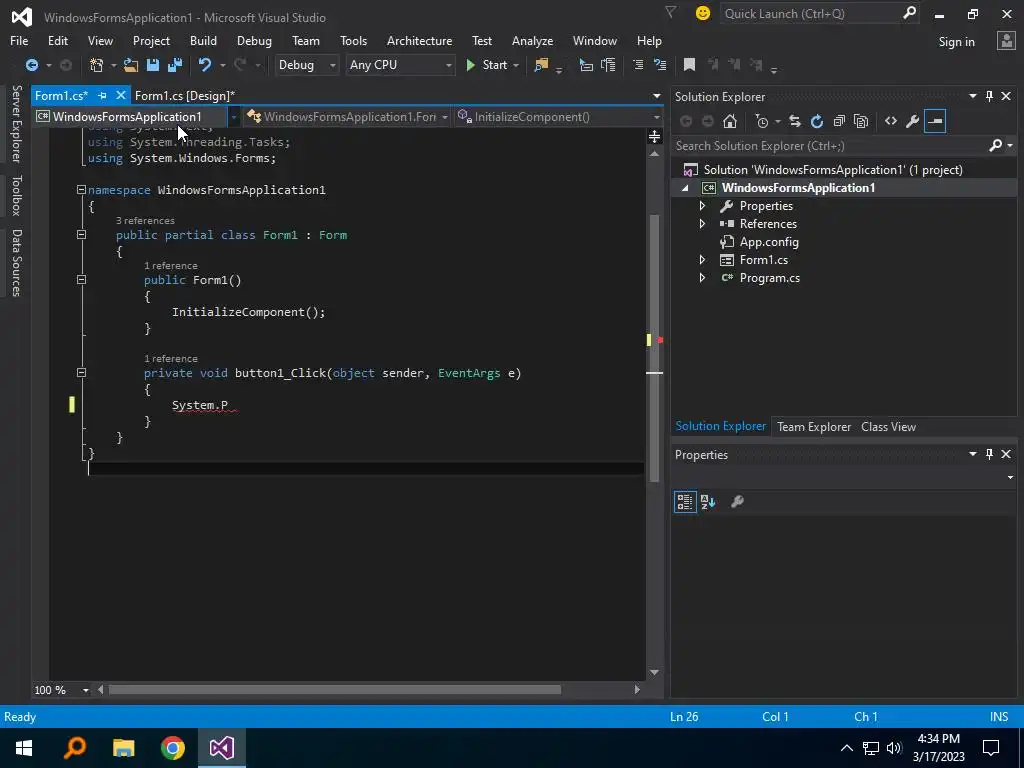
Task: Open the Data Sources side tab
Action: [x=16, y=263]
